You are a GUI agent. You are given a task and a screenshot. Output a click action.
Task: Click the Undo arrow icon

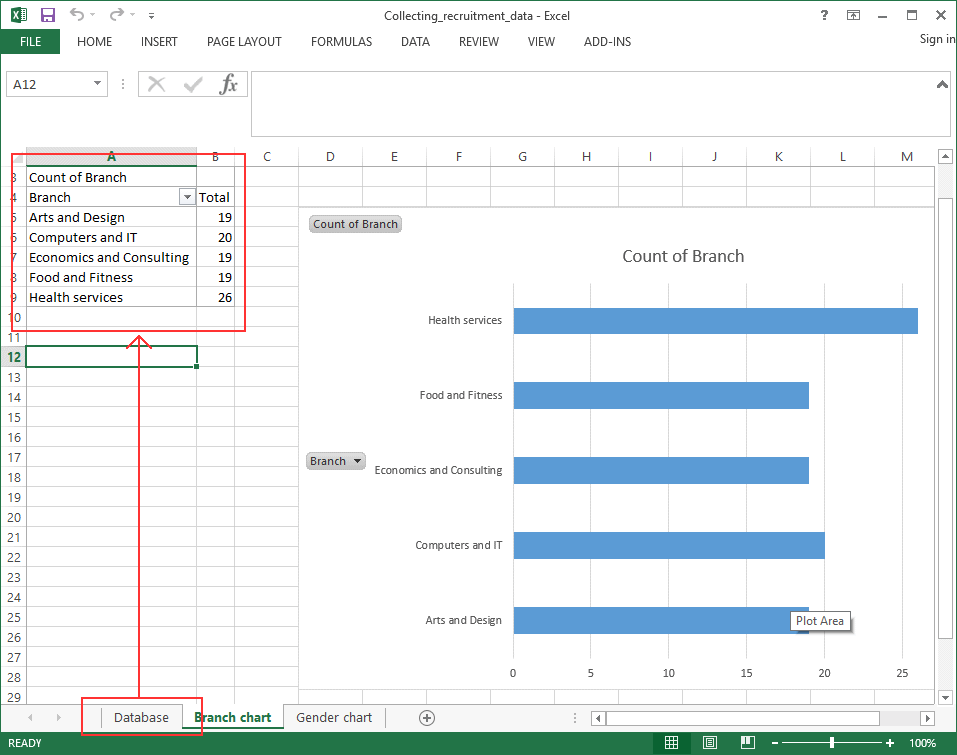click(x=76, y=14)
